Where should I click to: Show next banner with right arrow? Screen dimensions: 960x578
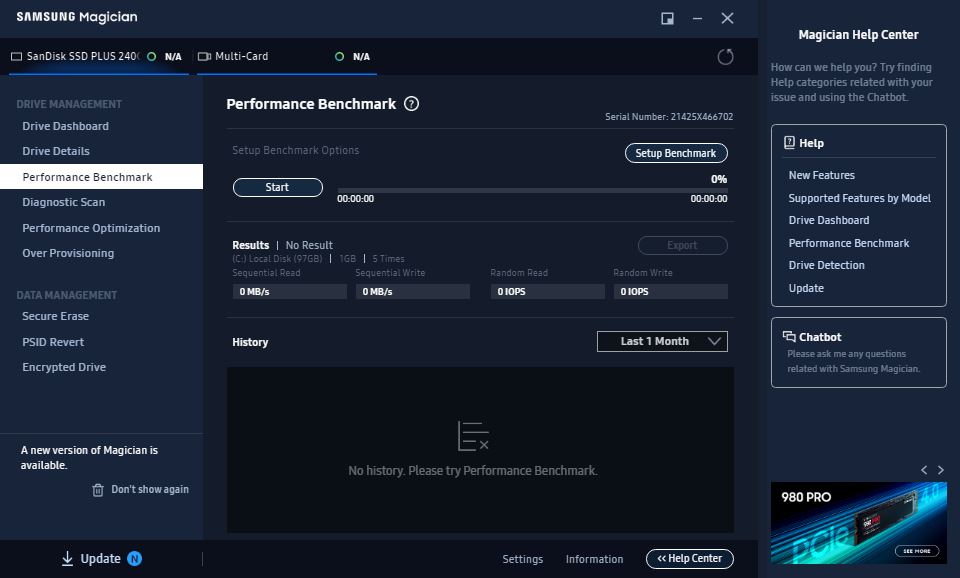(941, 470)
